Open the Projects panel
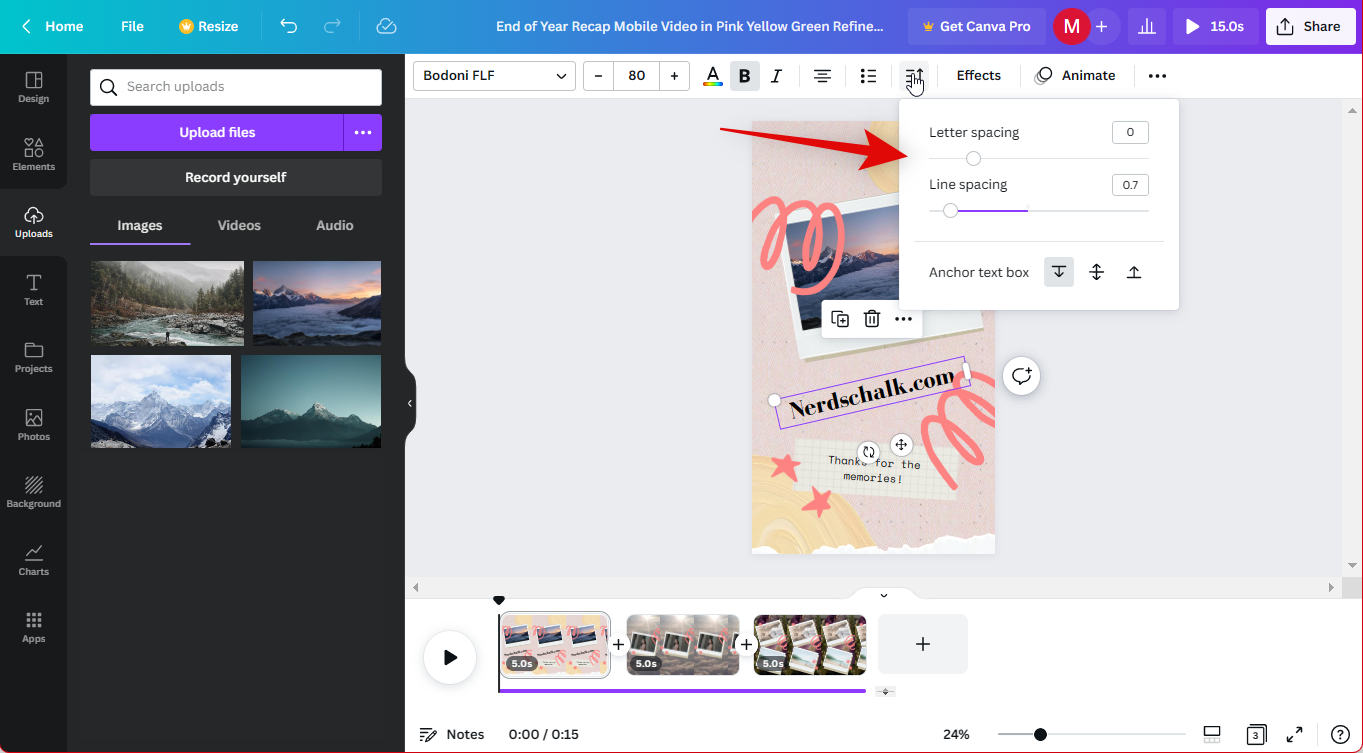This screenshot has width=1363, height=753. click(33, 357)
